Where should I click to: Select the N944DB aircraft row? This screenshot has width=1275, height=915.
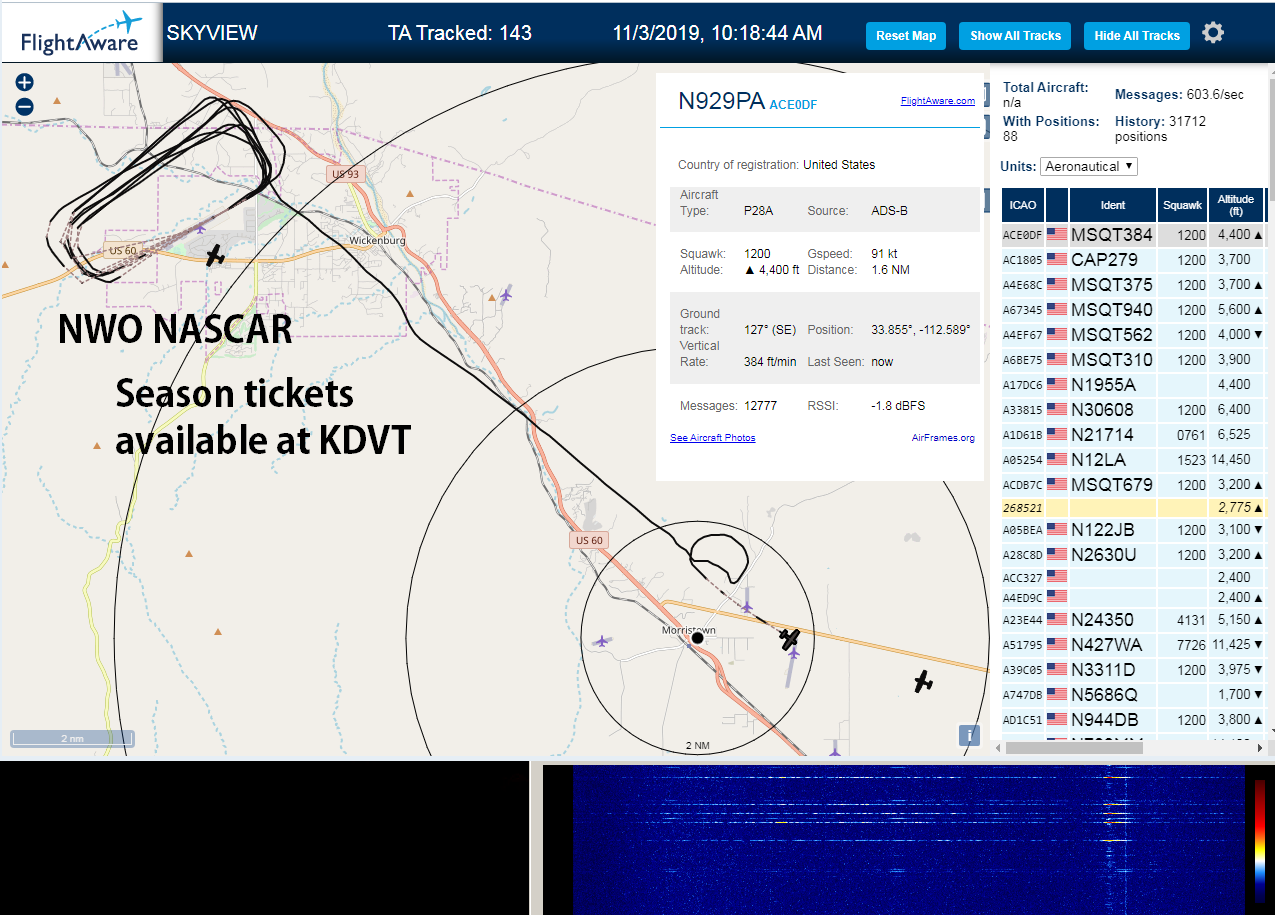click(x=1133, y=720)
